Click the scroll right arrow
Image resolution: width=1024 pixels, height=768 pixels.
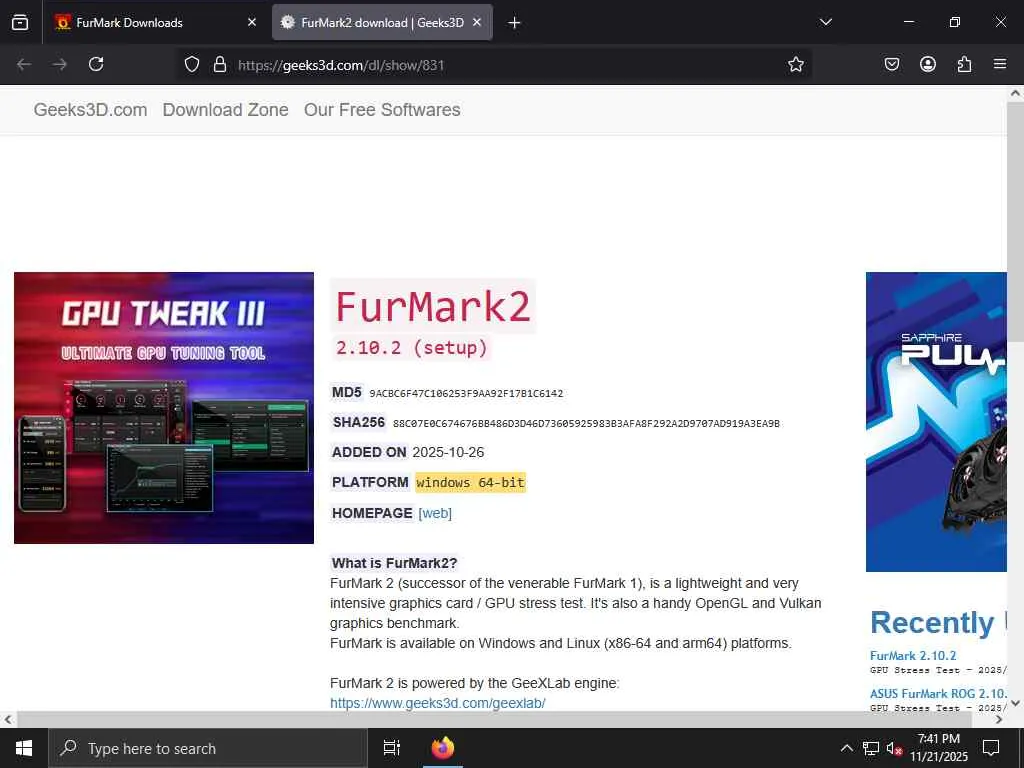[x=999, y=720]
